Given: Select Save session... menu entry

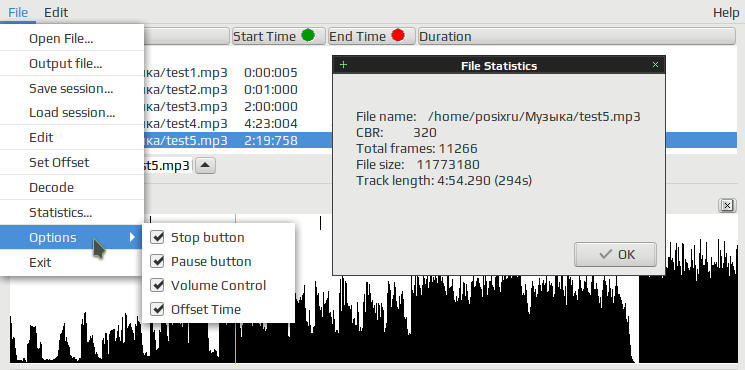Looking at the screenshot, I should click(x=72, y=89).
